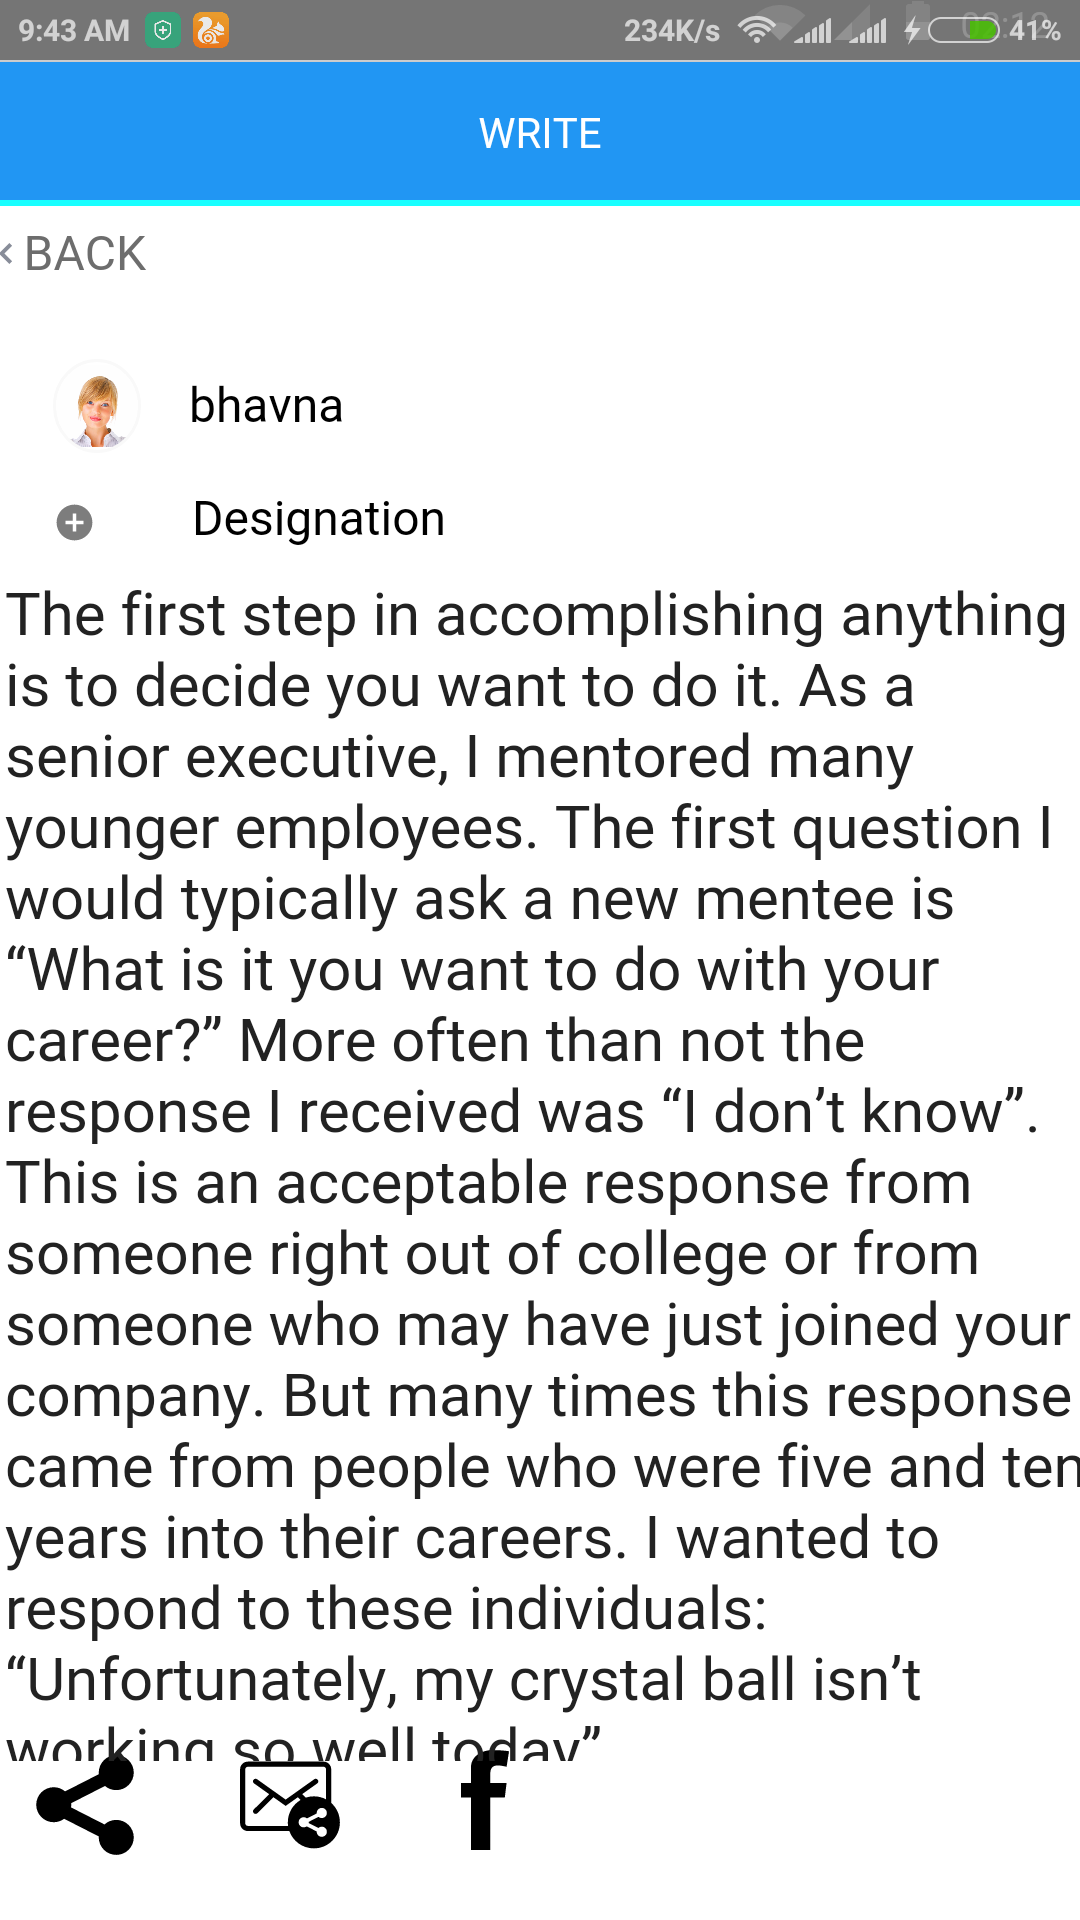The width and height of the screenshot is (1080, 1920).
Task: Tap the plus icon beside Designation
Action: pyautogui.click(x=74, y=522)
